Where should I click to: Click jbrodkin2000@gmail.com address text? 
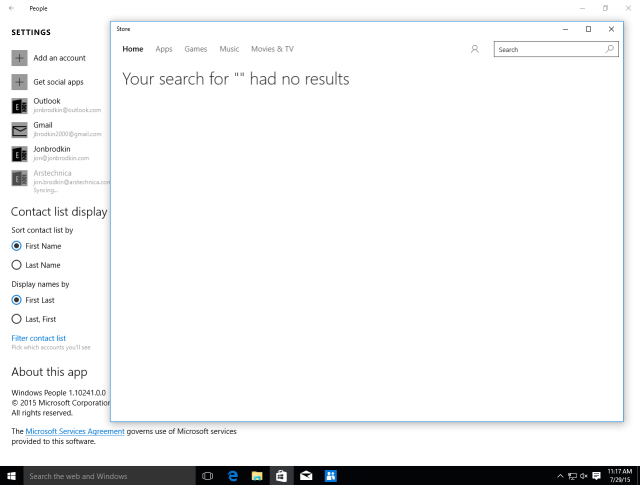(x=67, y=134)
